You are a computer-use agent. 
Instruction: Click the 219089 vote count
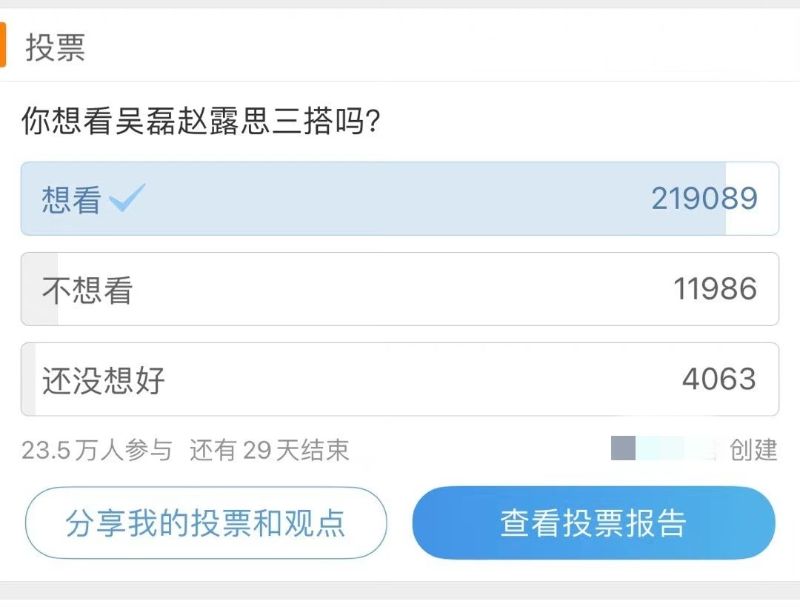tap(704, 199)
